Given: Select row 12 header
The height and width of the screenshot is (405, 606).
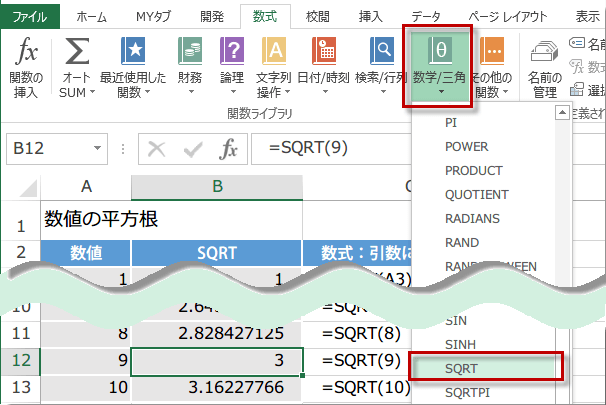Looking at the screenshot, I should pyautogui.click(x=20, y=361).
